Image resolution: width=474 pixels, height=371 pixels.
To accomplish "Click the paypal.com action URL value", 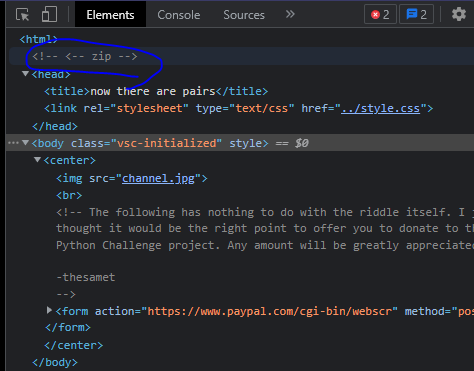I will 270,311.
